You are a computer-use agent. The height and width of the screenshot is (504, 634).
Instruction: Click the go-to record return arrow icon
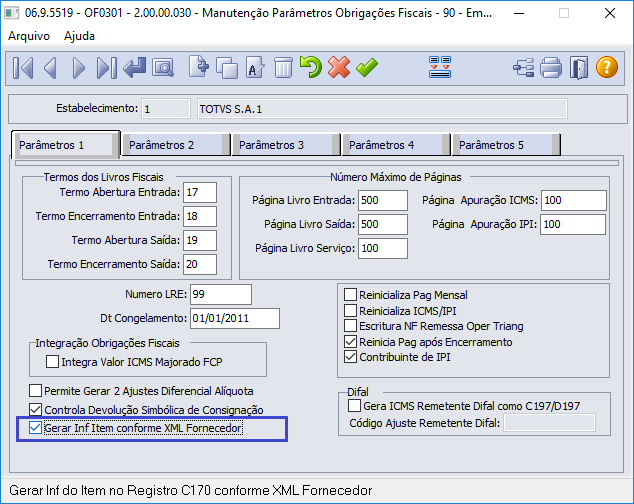135,68
